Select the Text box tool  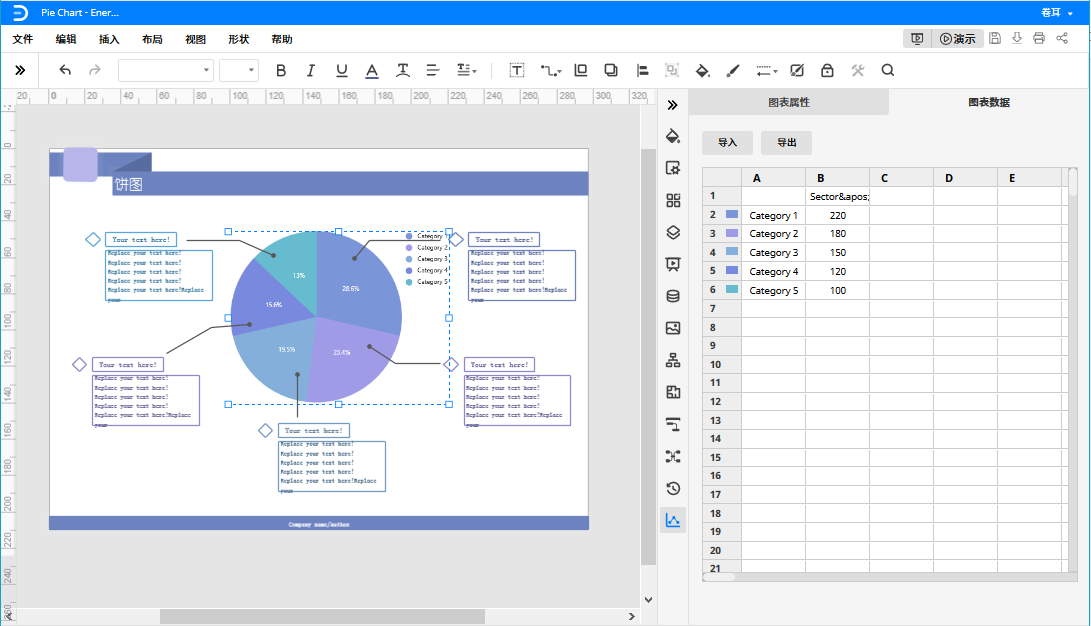[517, 71]
